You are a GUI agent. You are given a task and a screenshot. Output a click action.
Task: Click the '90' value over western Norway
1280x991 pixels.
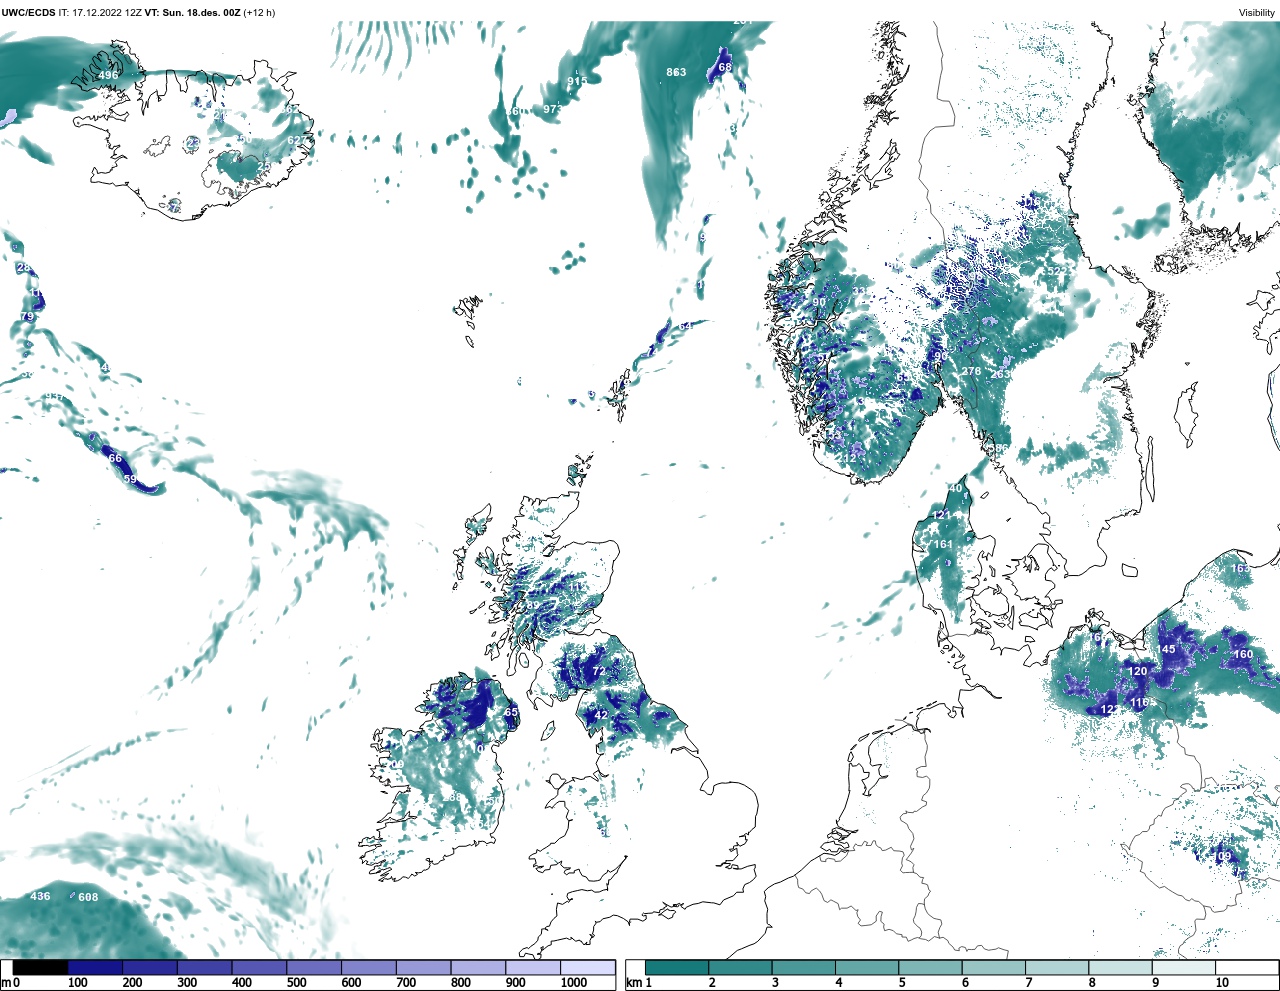(819, 302)
